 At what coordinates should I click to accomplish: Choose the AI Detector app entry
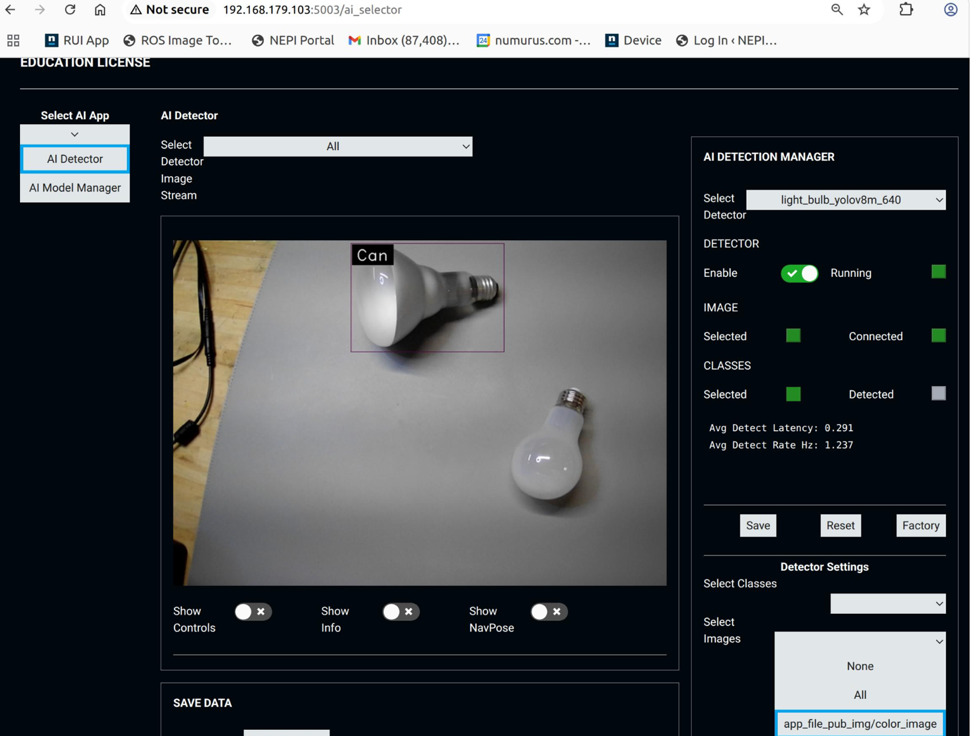tap(75, 159)
